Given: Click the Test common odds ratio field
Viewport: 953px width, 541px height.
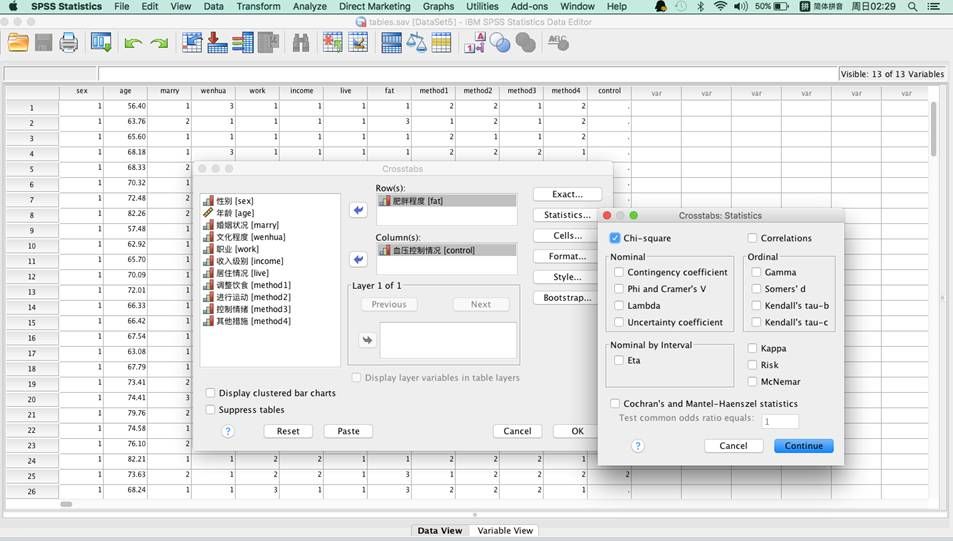Looking at the screenshot, I should (780, 421).
